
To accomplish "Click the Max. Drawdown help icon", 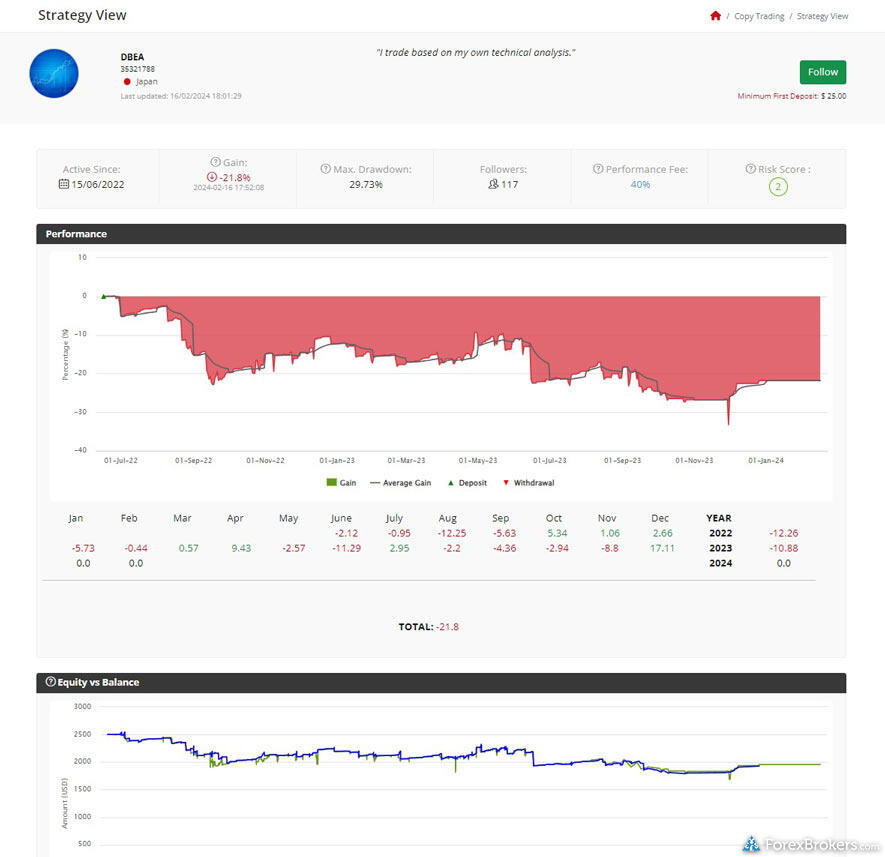I will [325, 169].
